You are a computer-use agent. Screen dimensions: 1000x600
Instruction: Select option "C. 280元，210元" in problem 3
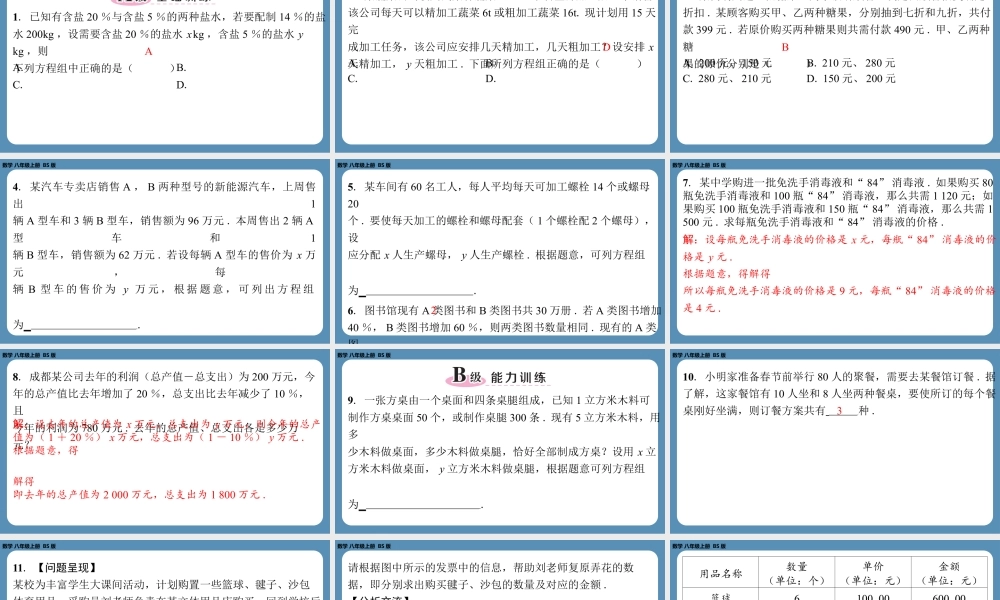click(725, 78)
